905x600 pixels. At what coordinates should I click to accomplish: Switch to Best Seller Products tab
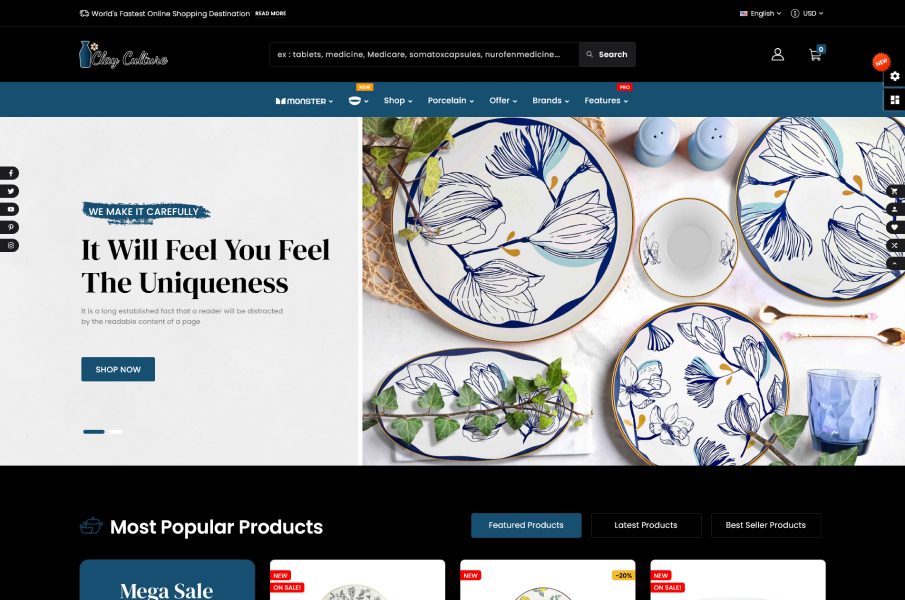click(765, 525)
